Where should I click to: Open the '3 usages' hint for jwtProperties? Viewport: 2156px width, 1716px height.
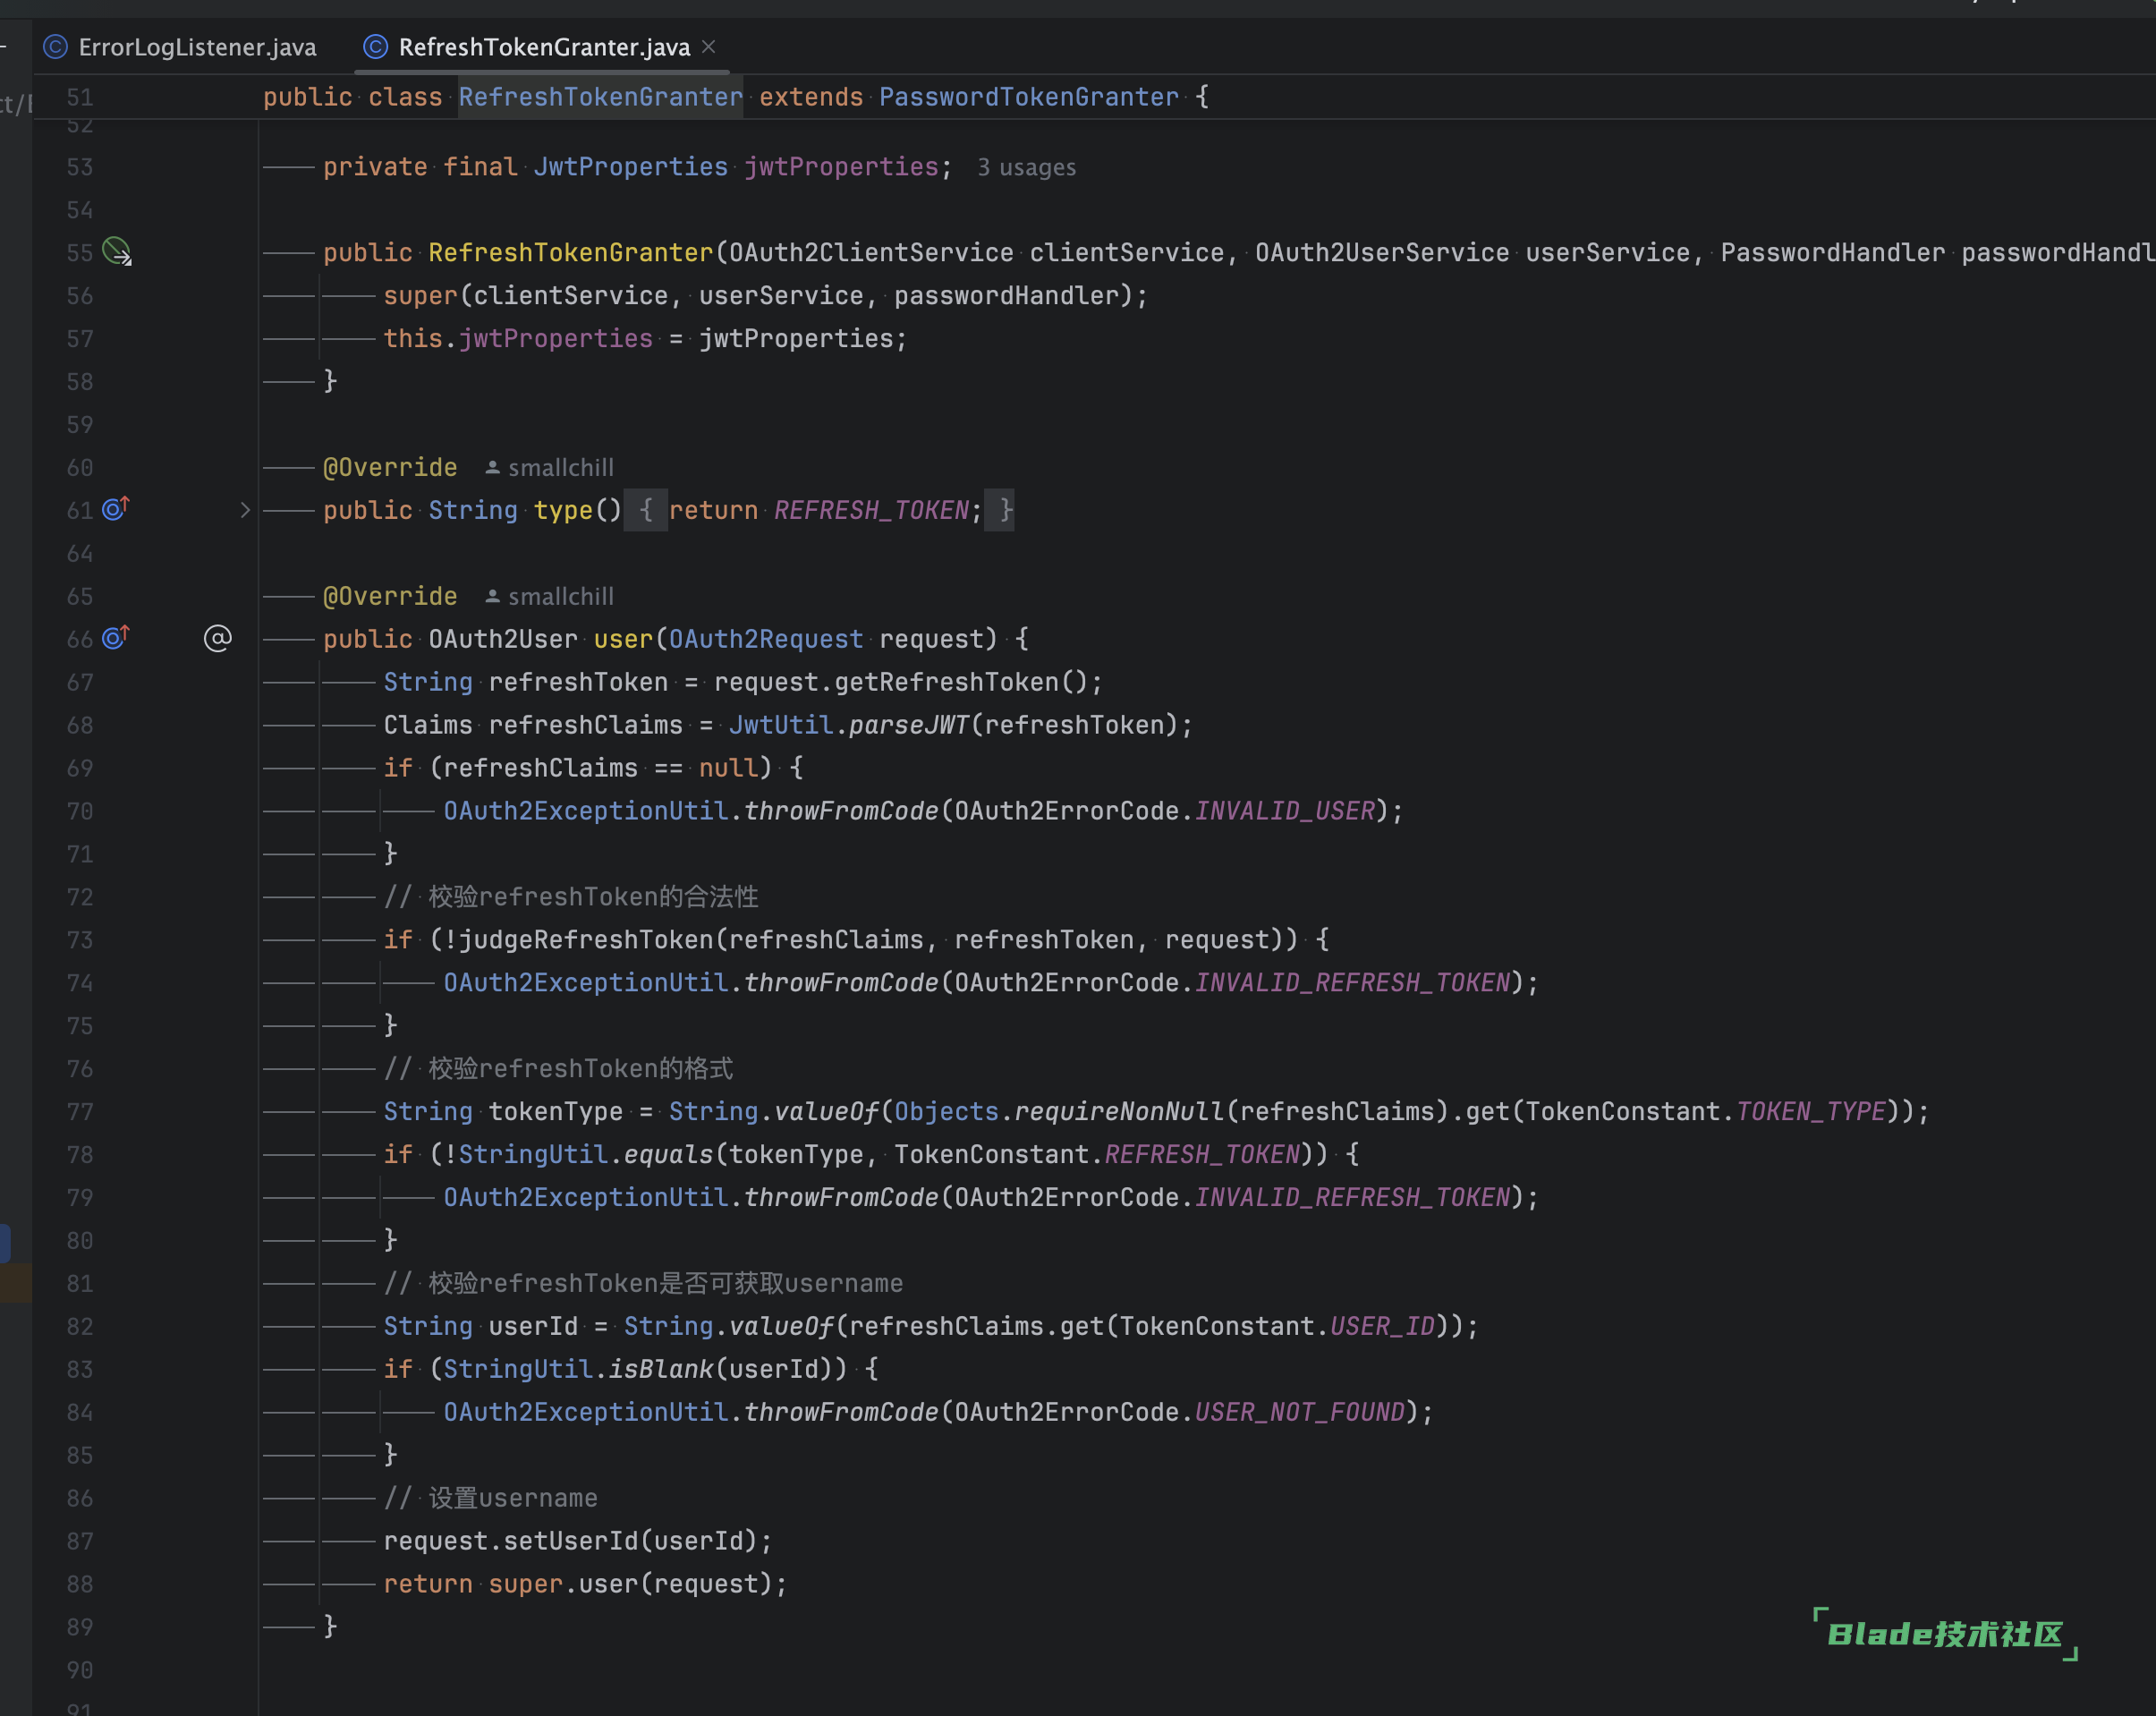point(1026,167)
